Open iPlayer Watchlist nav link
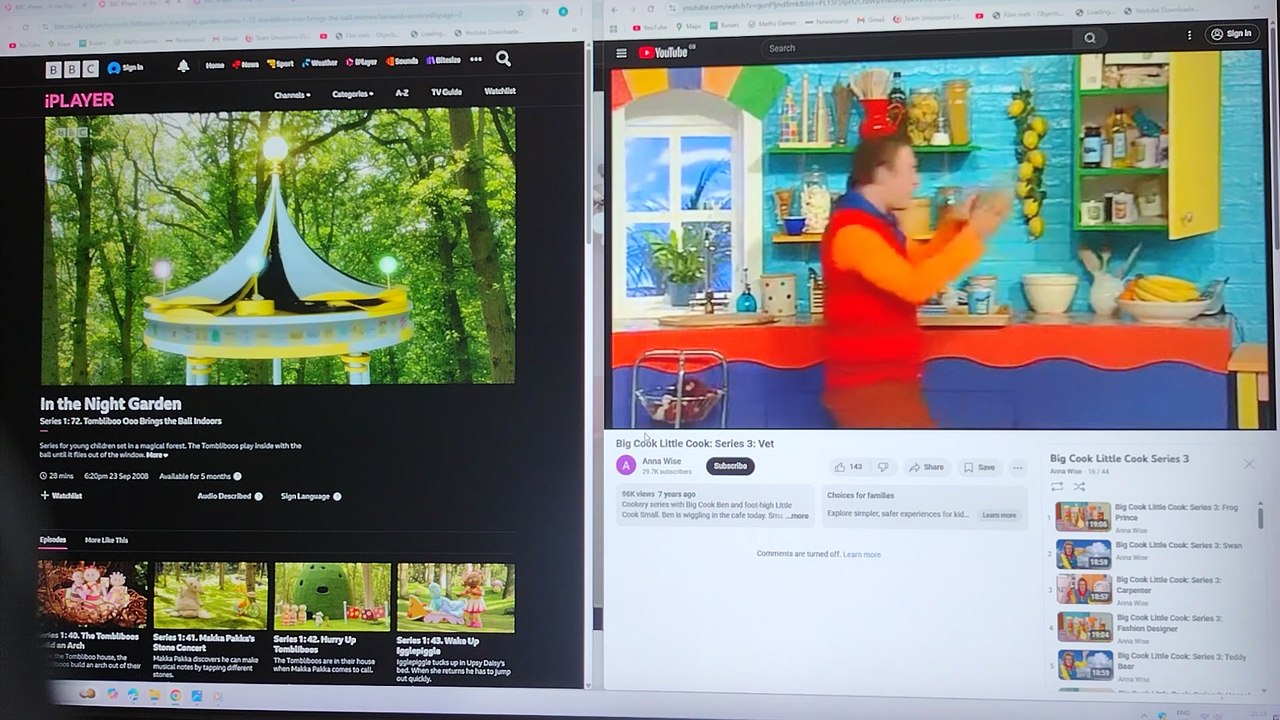The width and height of the screenshot is (1280, 720). coord(500,91)
